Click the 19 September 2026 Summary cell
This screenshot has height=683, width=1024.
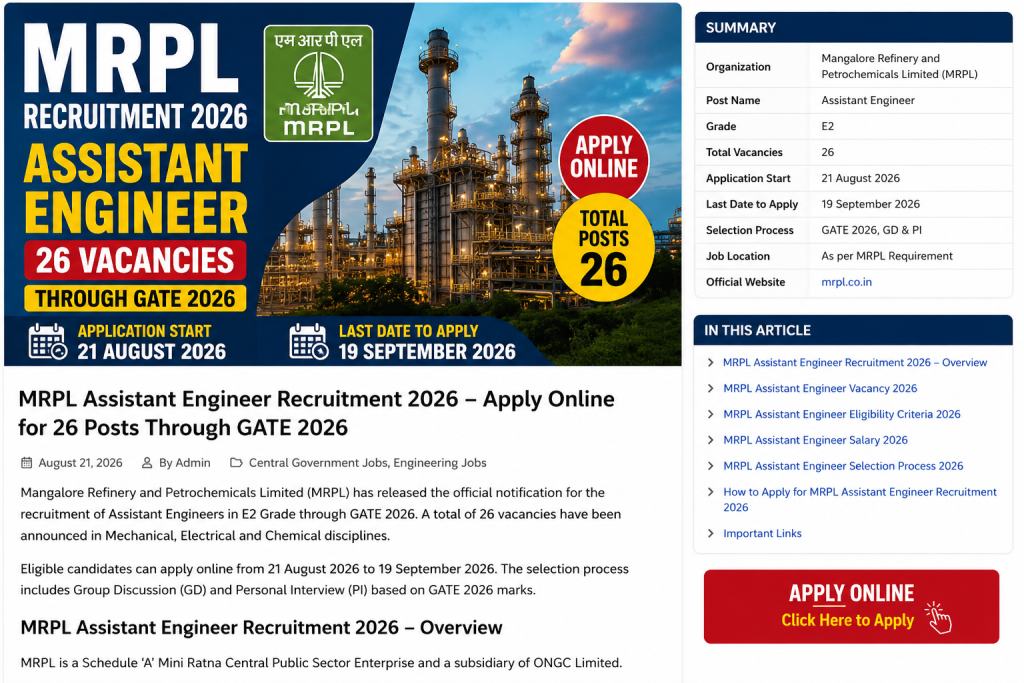coord(871,204)
